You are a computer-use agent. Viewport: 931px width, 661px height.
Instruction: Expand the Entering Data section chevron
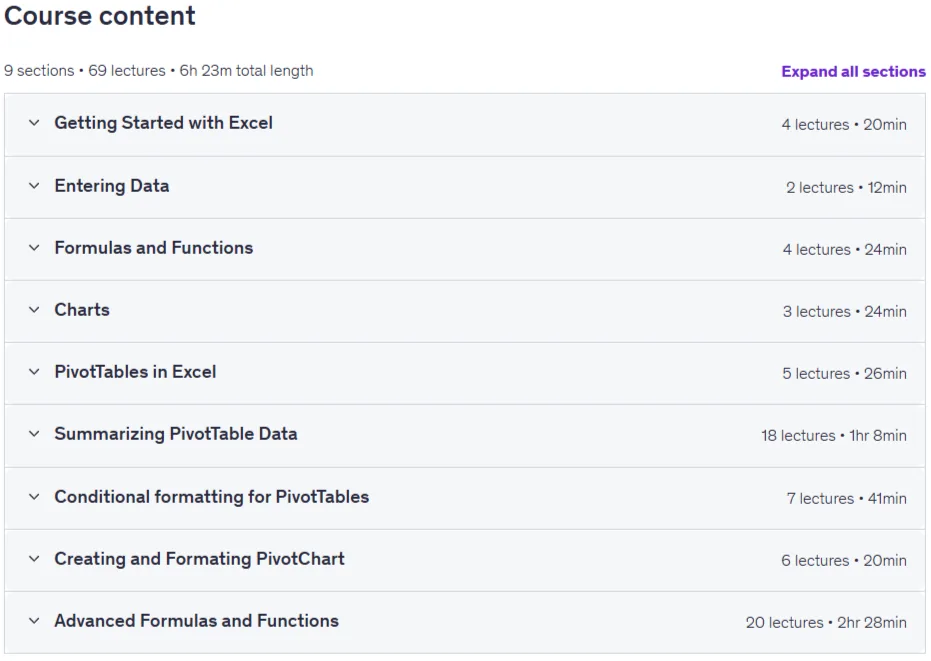tap(34, 186)
